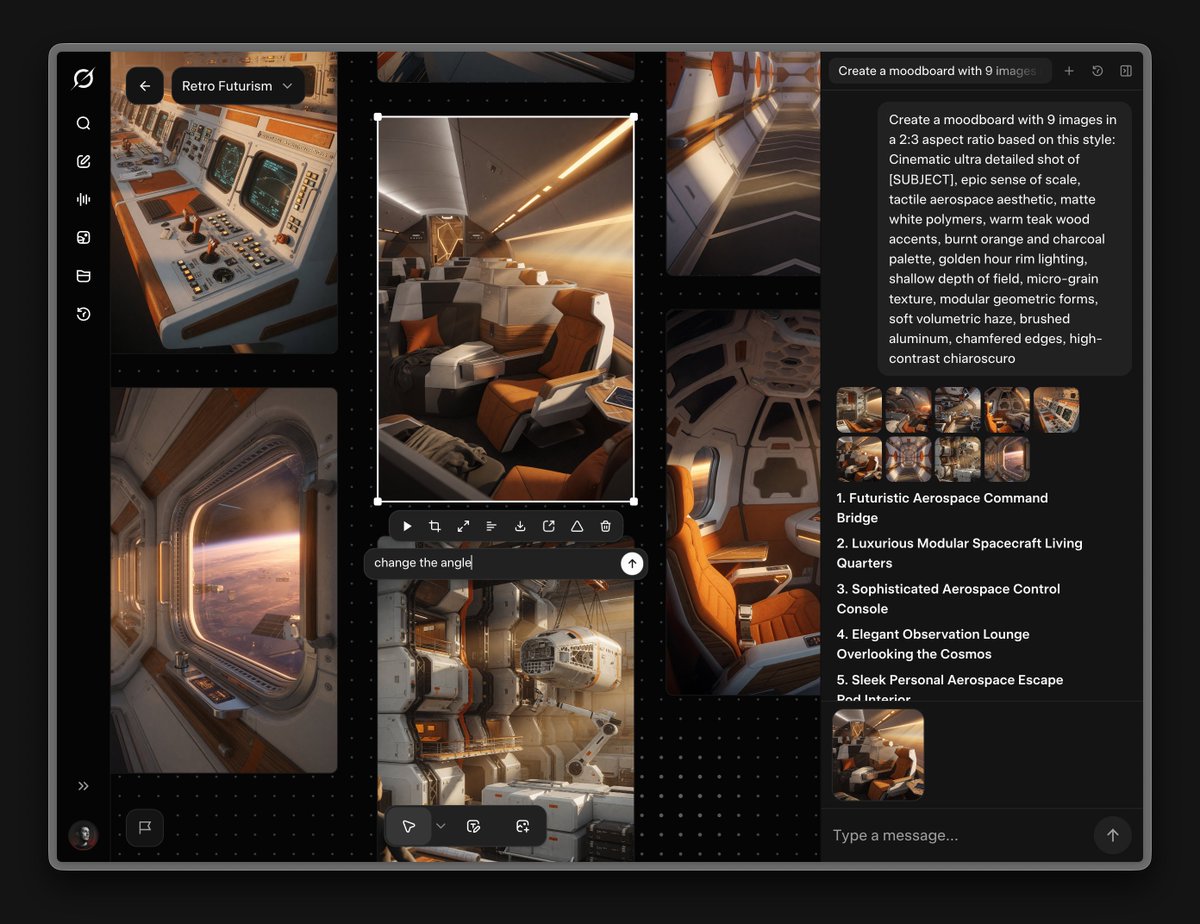Click the selected cabin lounge image
The image size is (1200, 924).
click(x=506, y=309)
